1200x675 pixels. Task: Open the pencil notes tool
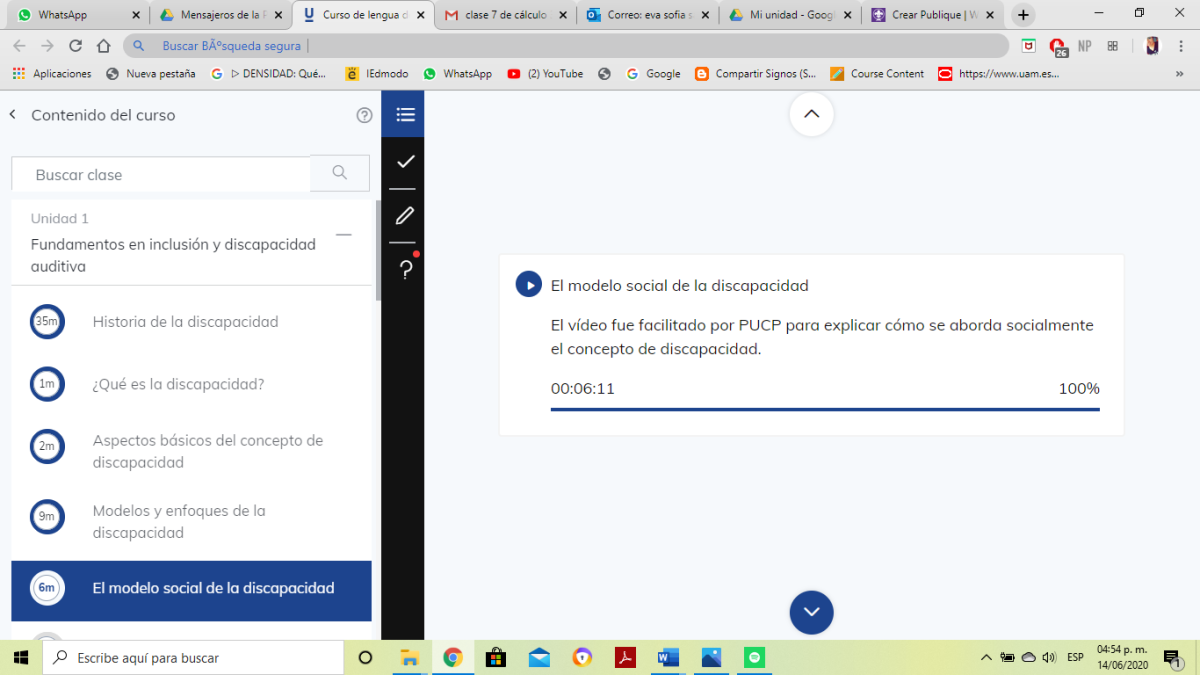405,215
